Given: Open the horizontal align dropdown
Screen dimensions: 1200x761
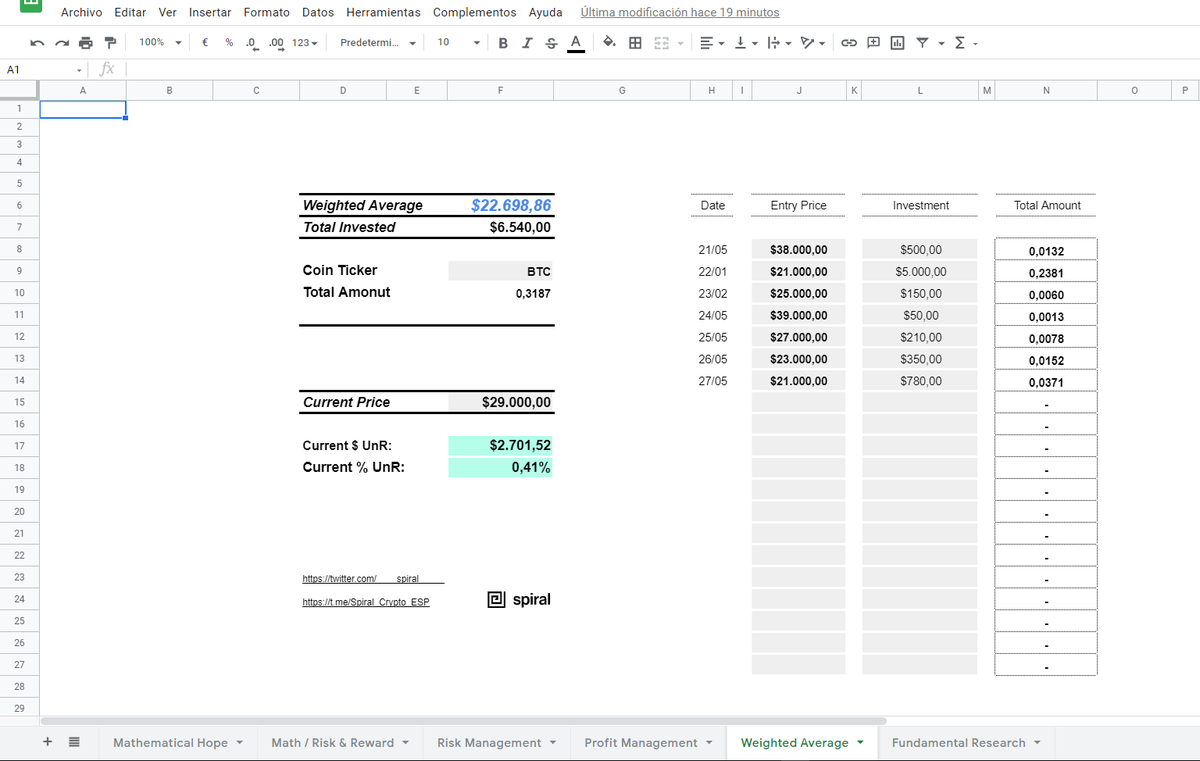Looking at the screenshot, I should pyautogui.click(x=713, y=43).
